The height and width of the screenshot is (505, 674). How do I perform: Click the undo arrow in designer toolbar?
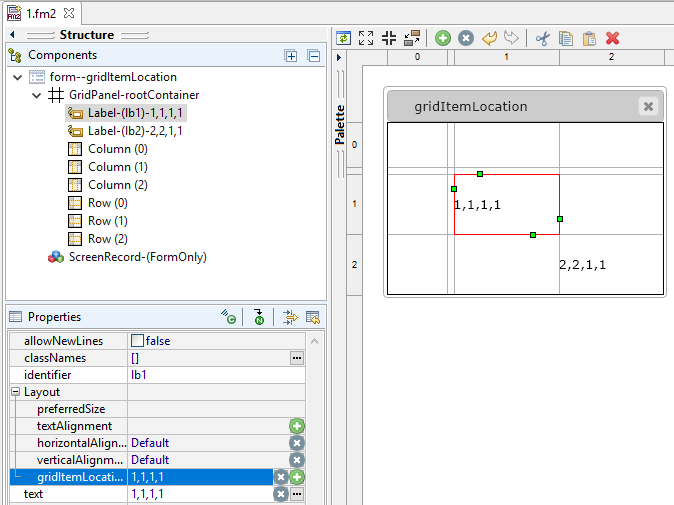(490, 38)
